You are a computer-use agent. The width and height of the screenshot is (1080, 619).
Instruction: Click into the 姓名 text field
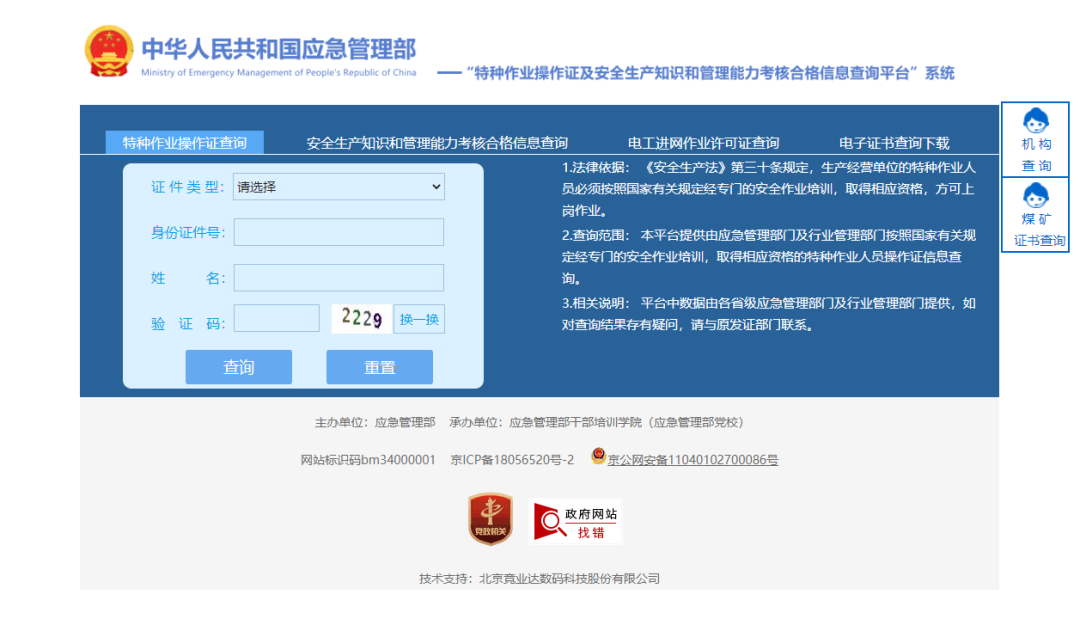[x=338, y=278]
